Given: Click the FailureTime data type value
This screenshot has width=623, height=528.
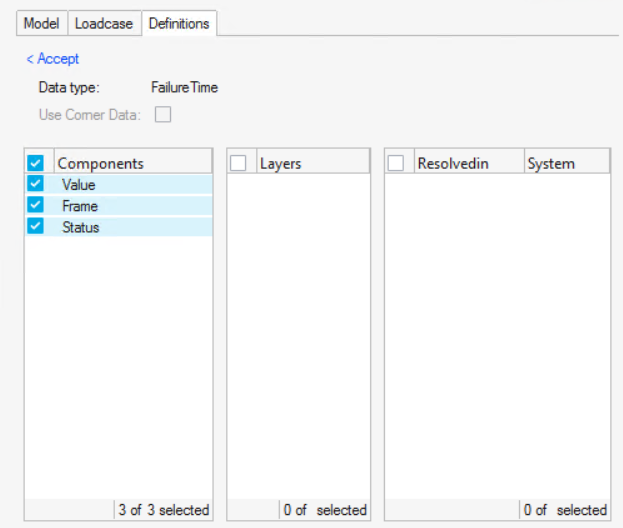Looking at the screenshot, I should [184, 87].
